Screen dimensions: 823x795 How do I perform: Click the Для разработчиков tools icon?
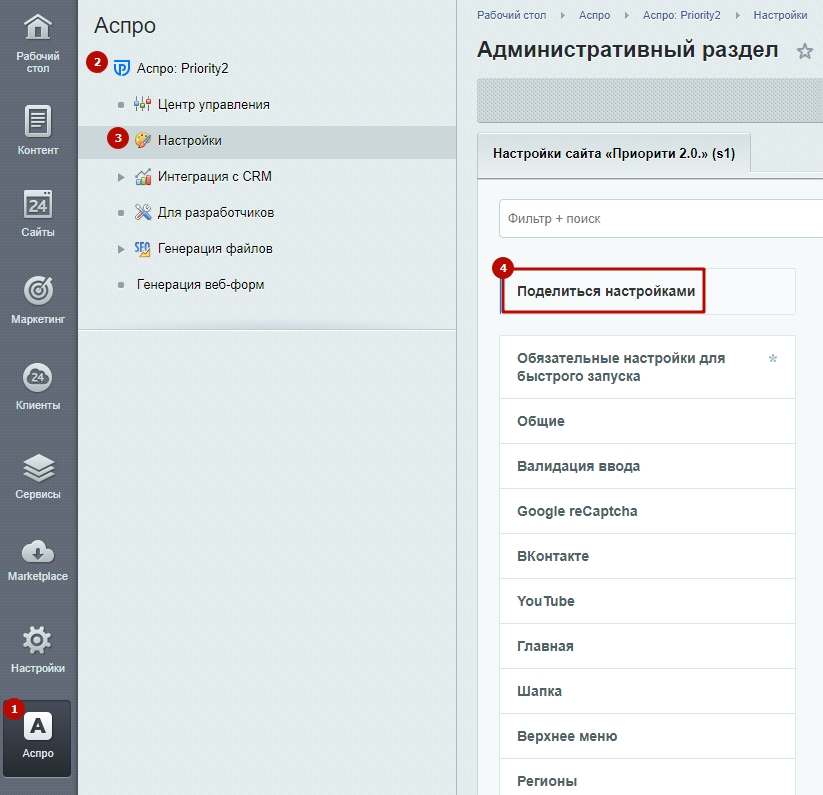click(x=143, y=212)
